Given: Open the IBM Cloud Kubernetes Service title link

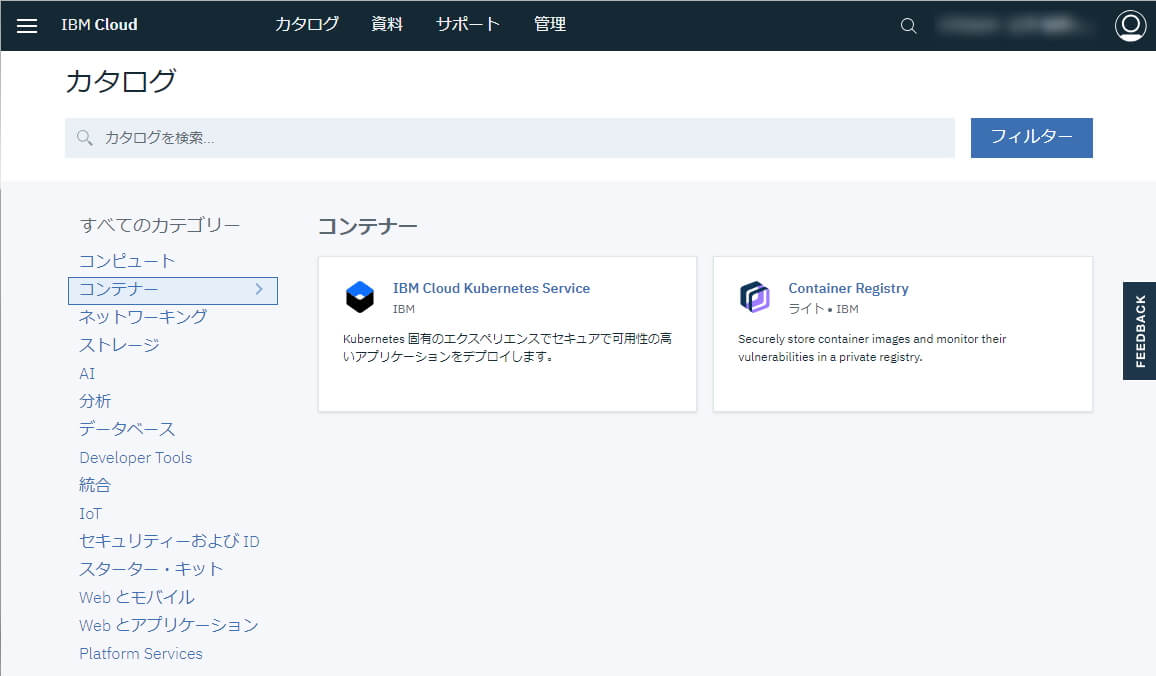Looking at the screenshot, I should 491,288.
